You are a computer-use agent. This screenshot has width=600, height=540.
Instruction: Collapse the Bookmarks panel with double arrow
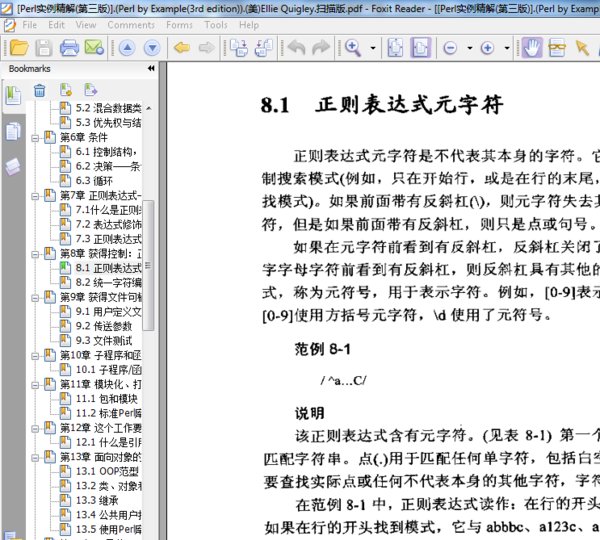pyautogui.click(x=151, y=69)
